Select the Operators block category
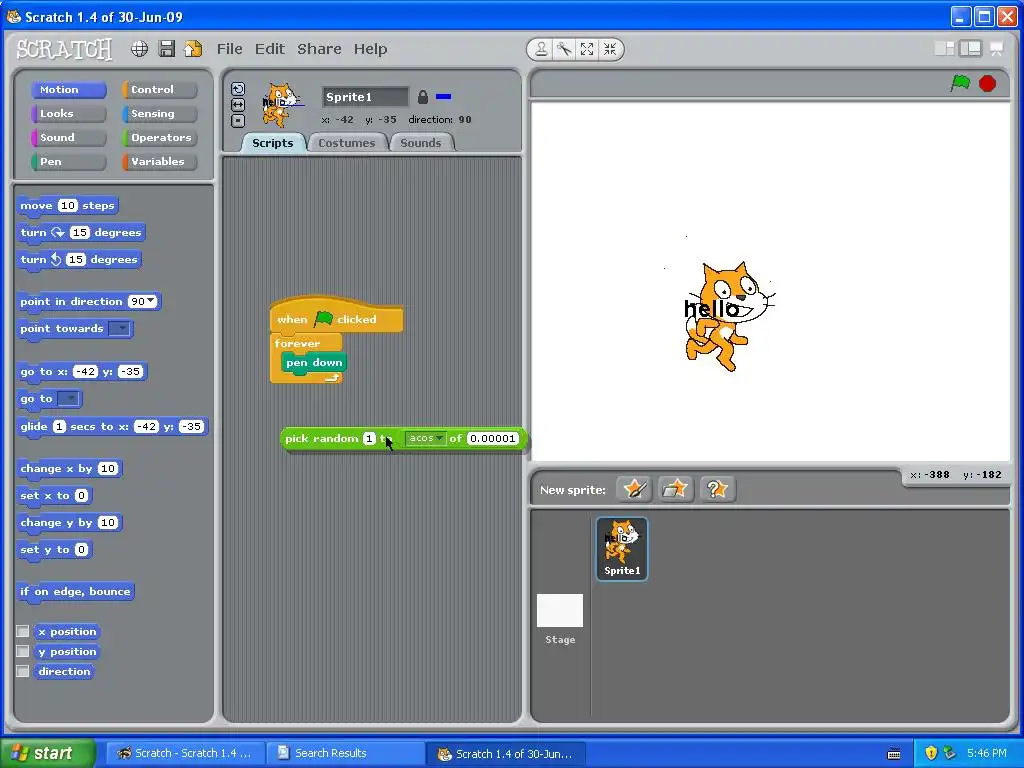1024x768 pixels. point(160,138)
